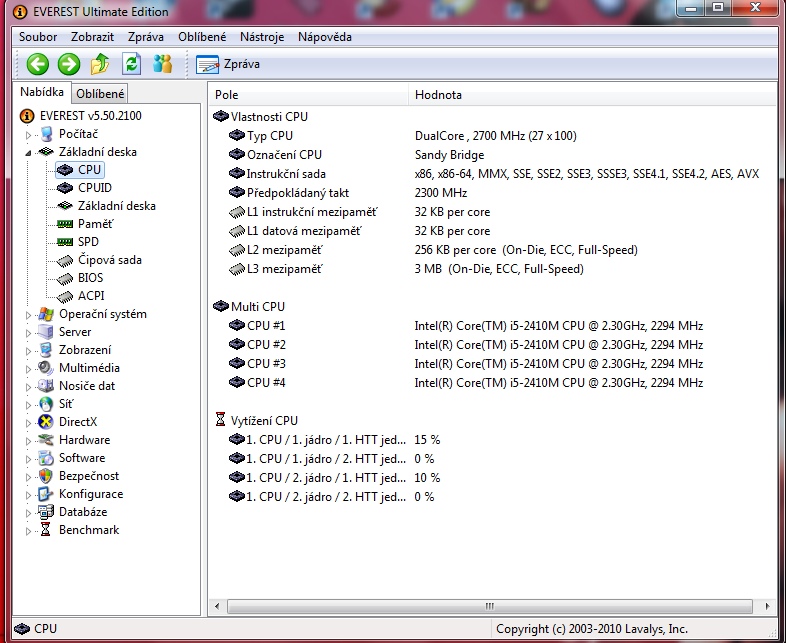
Task: Open the Zpráva menu in menu bar
Action: coord(146,37)
